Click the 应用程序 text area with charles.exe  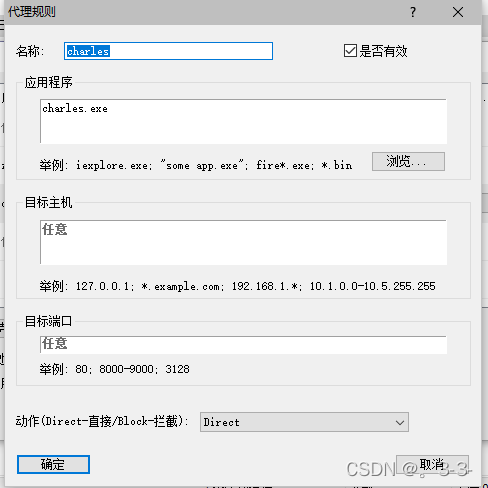[x=243, y=121]
